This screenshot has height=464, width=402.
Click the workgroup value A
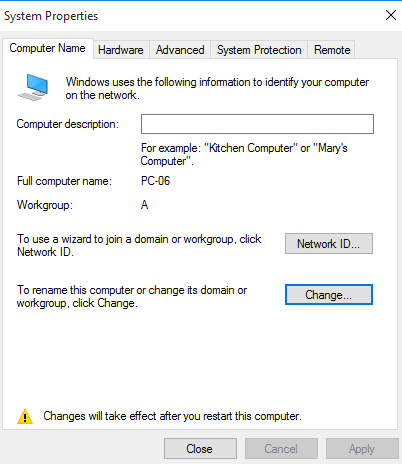(144, 205)
